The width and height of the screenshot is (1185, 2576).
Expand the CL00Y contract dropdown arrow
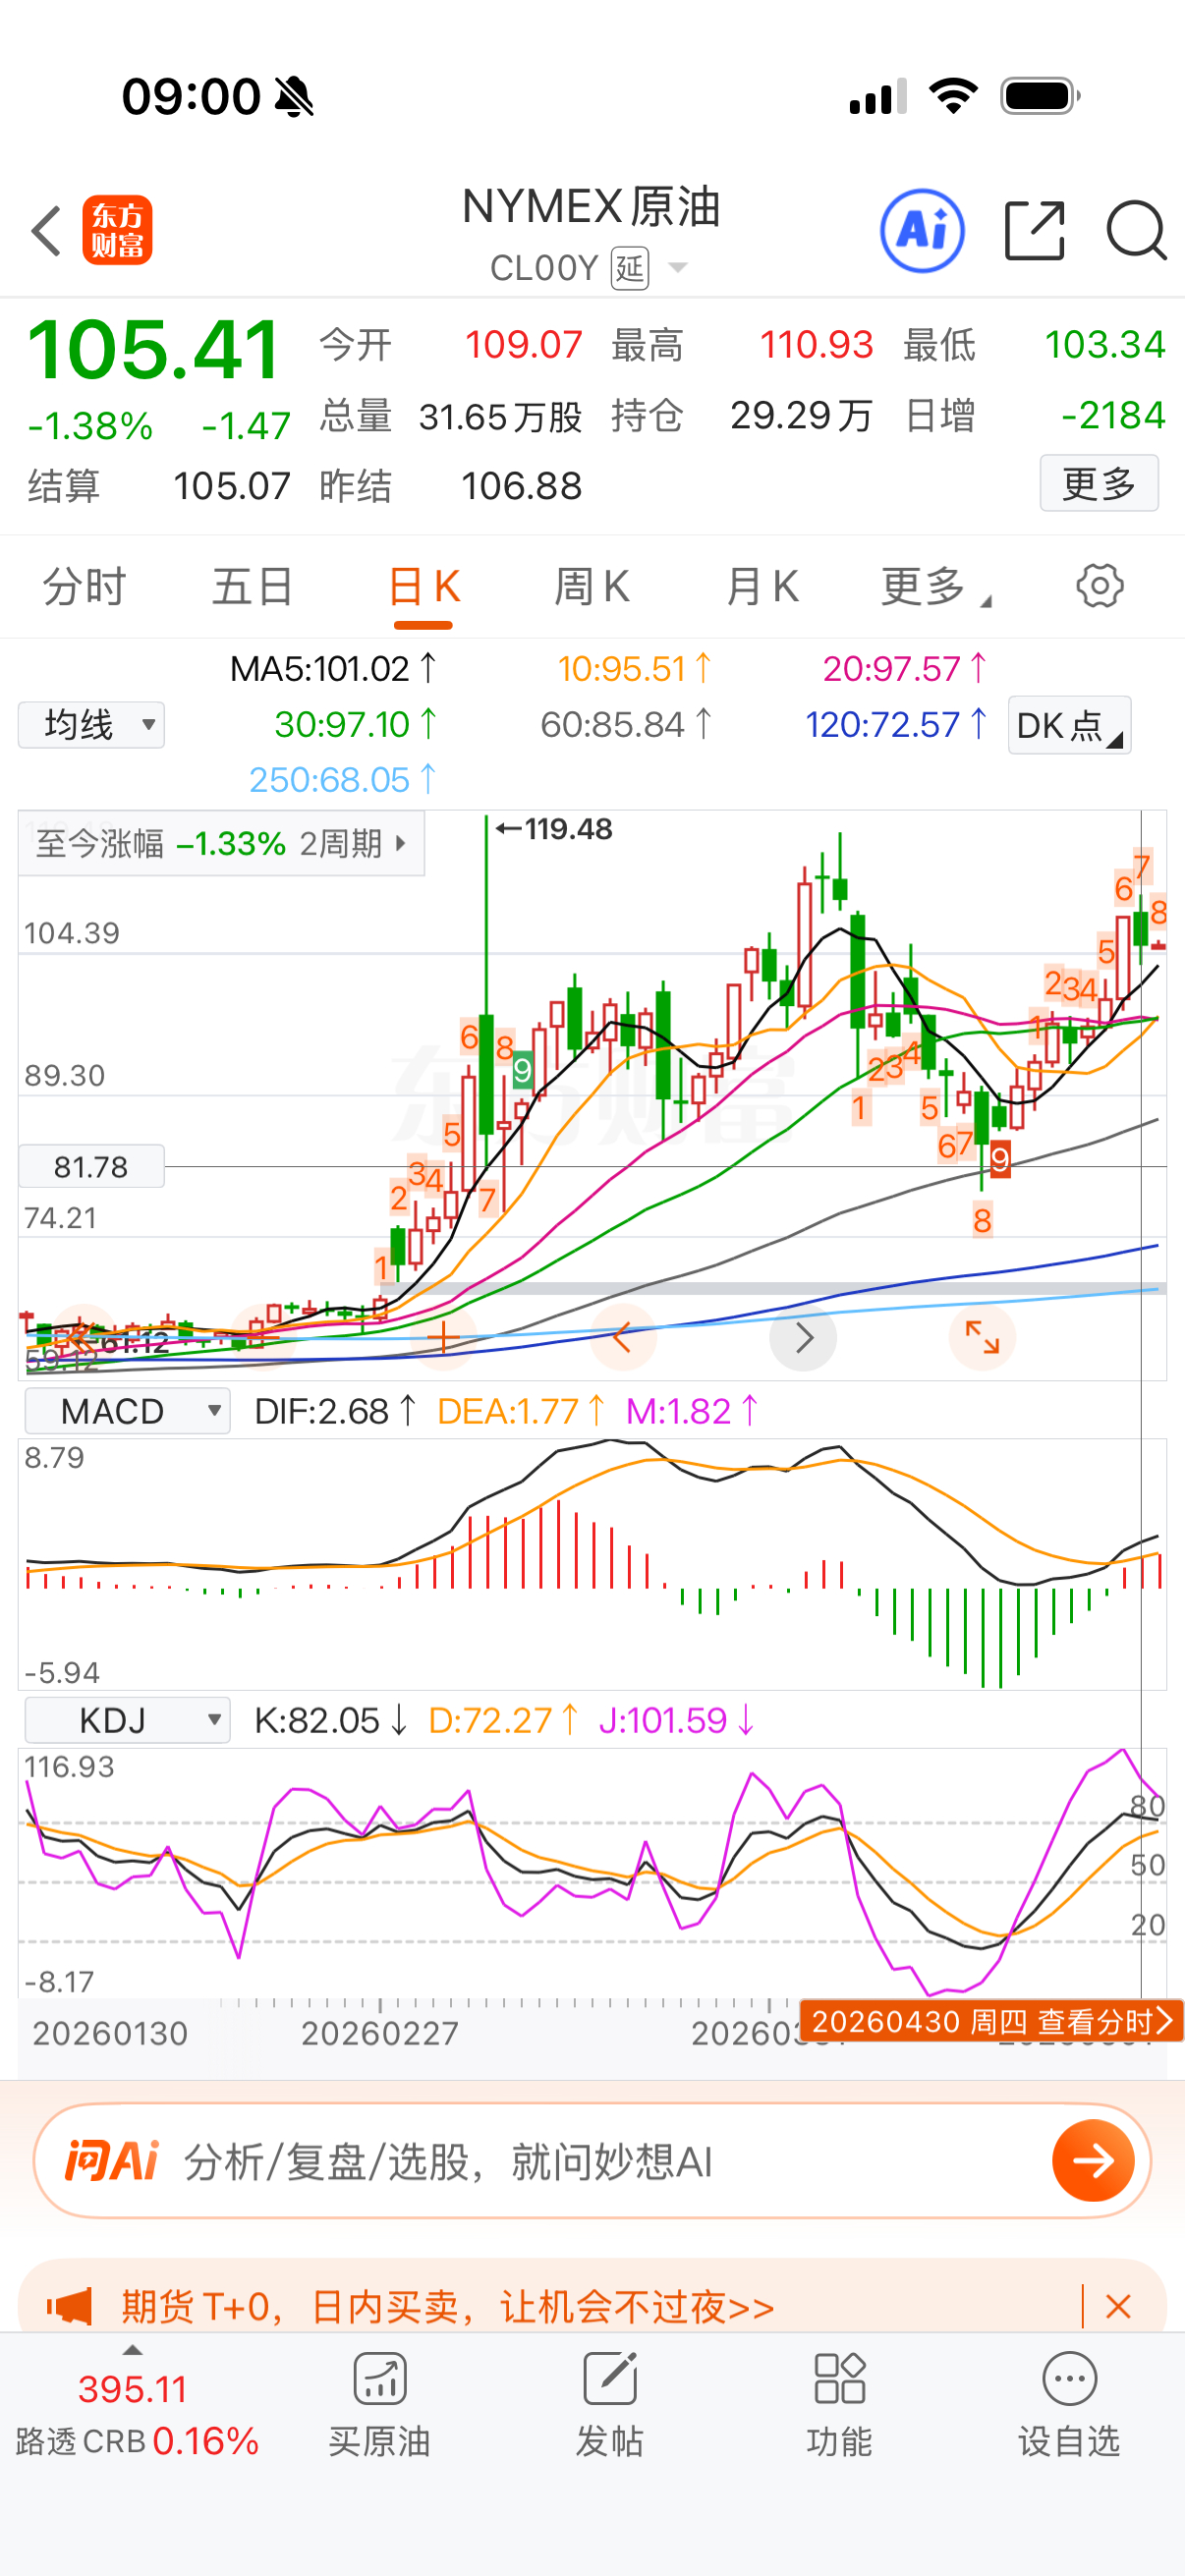coord(677,268)
